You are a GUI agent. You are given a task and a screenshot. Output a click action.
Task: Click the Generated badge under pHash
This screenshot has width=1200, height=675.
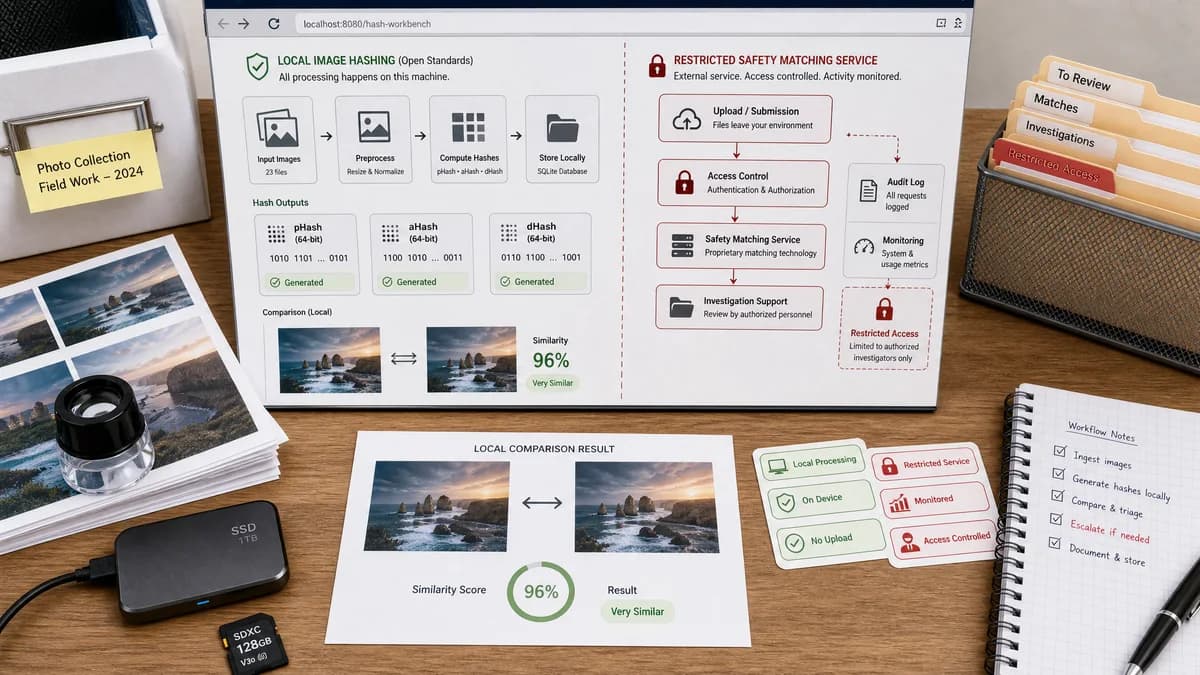tap(308, 283)
